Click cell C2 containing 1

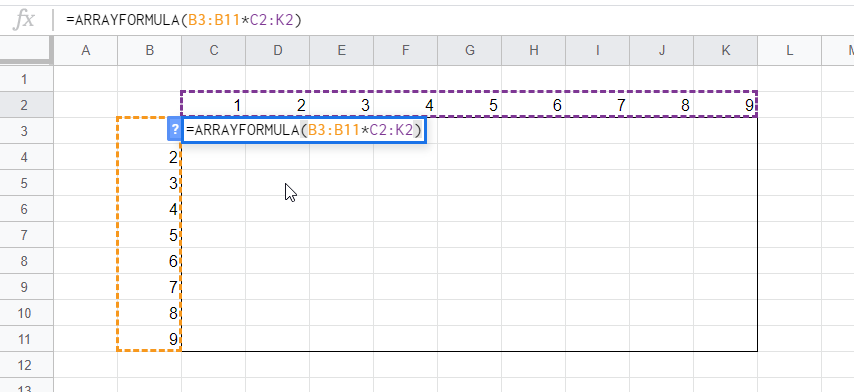coord(214,105)
